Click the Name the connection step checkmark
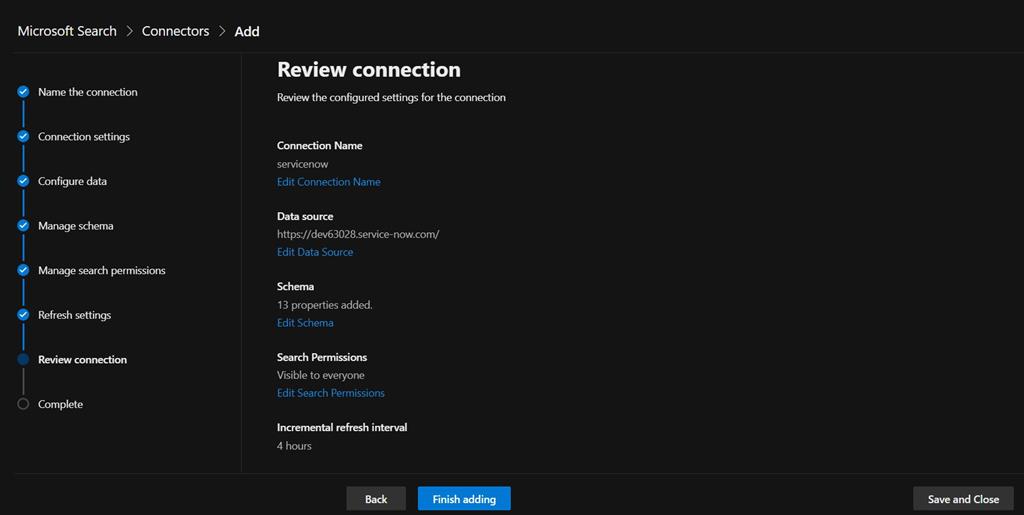Screen dimensions: 1024x515 (23, 92)
